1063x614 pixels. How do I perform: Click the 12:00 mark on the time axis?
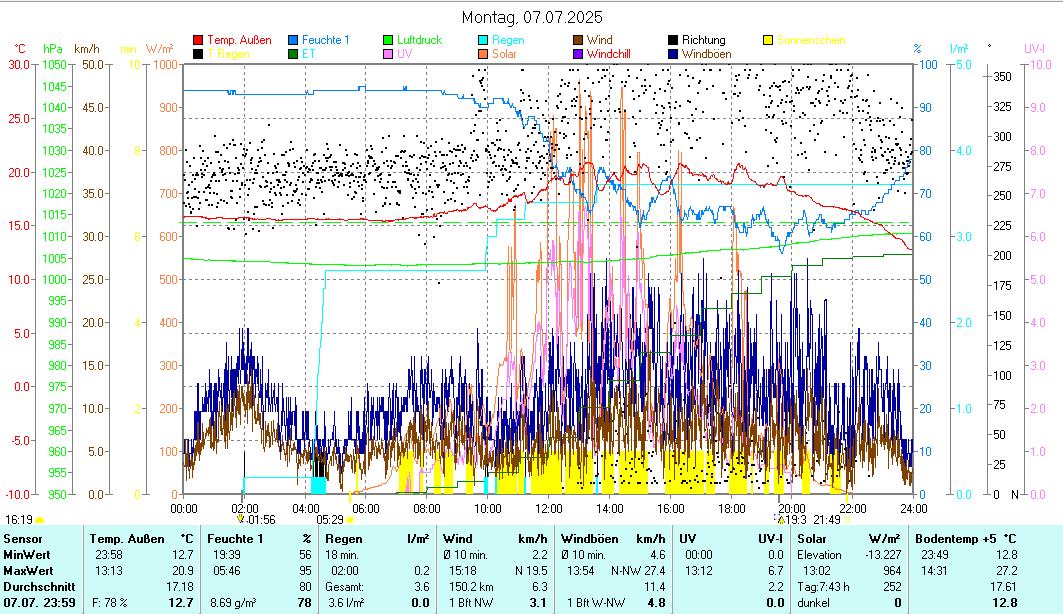coord(548,507)
